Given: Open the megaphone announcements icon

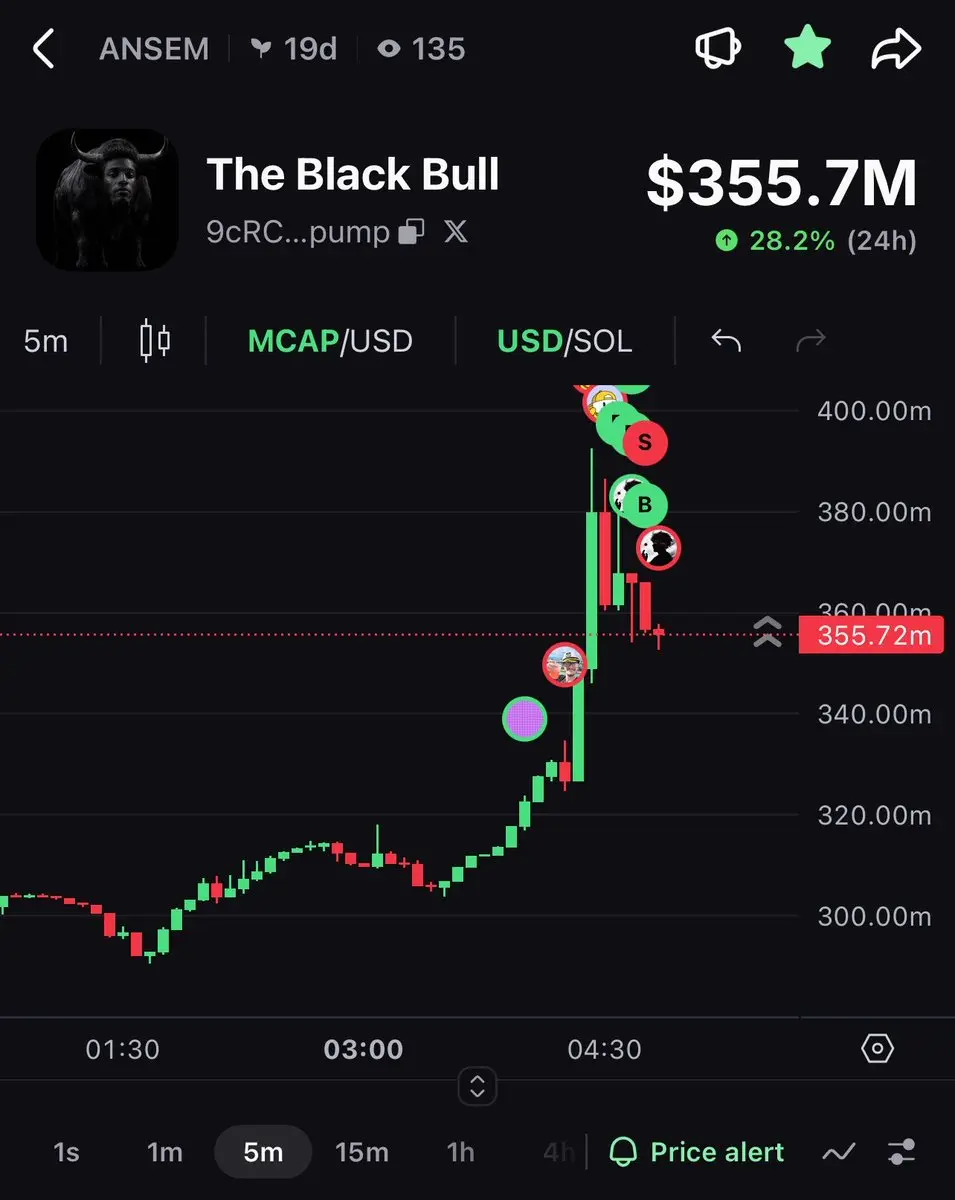Looking at the screenshot, I should click(x=720, y=48).
